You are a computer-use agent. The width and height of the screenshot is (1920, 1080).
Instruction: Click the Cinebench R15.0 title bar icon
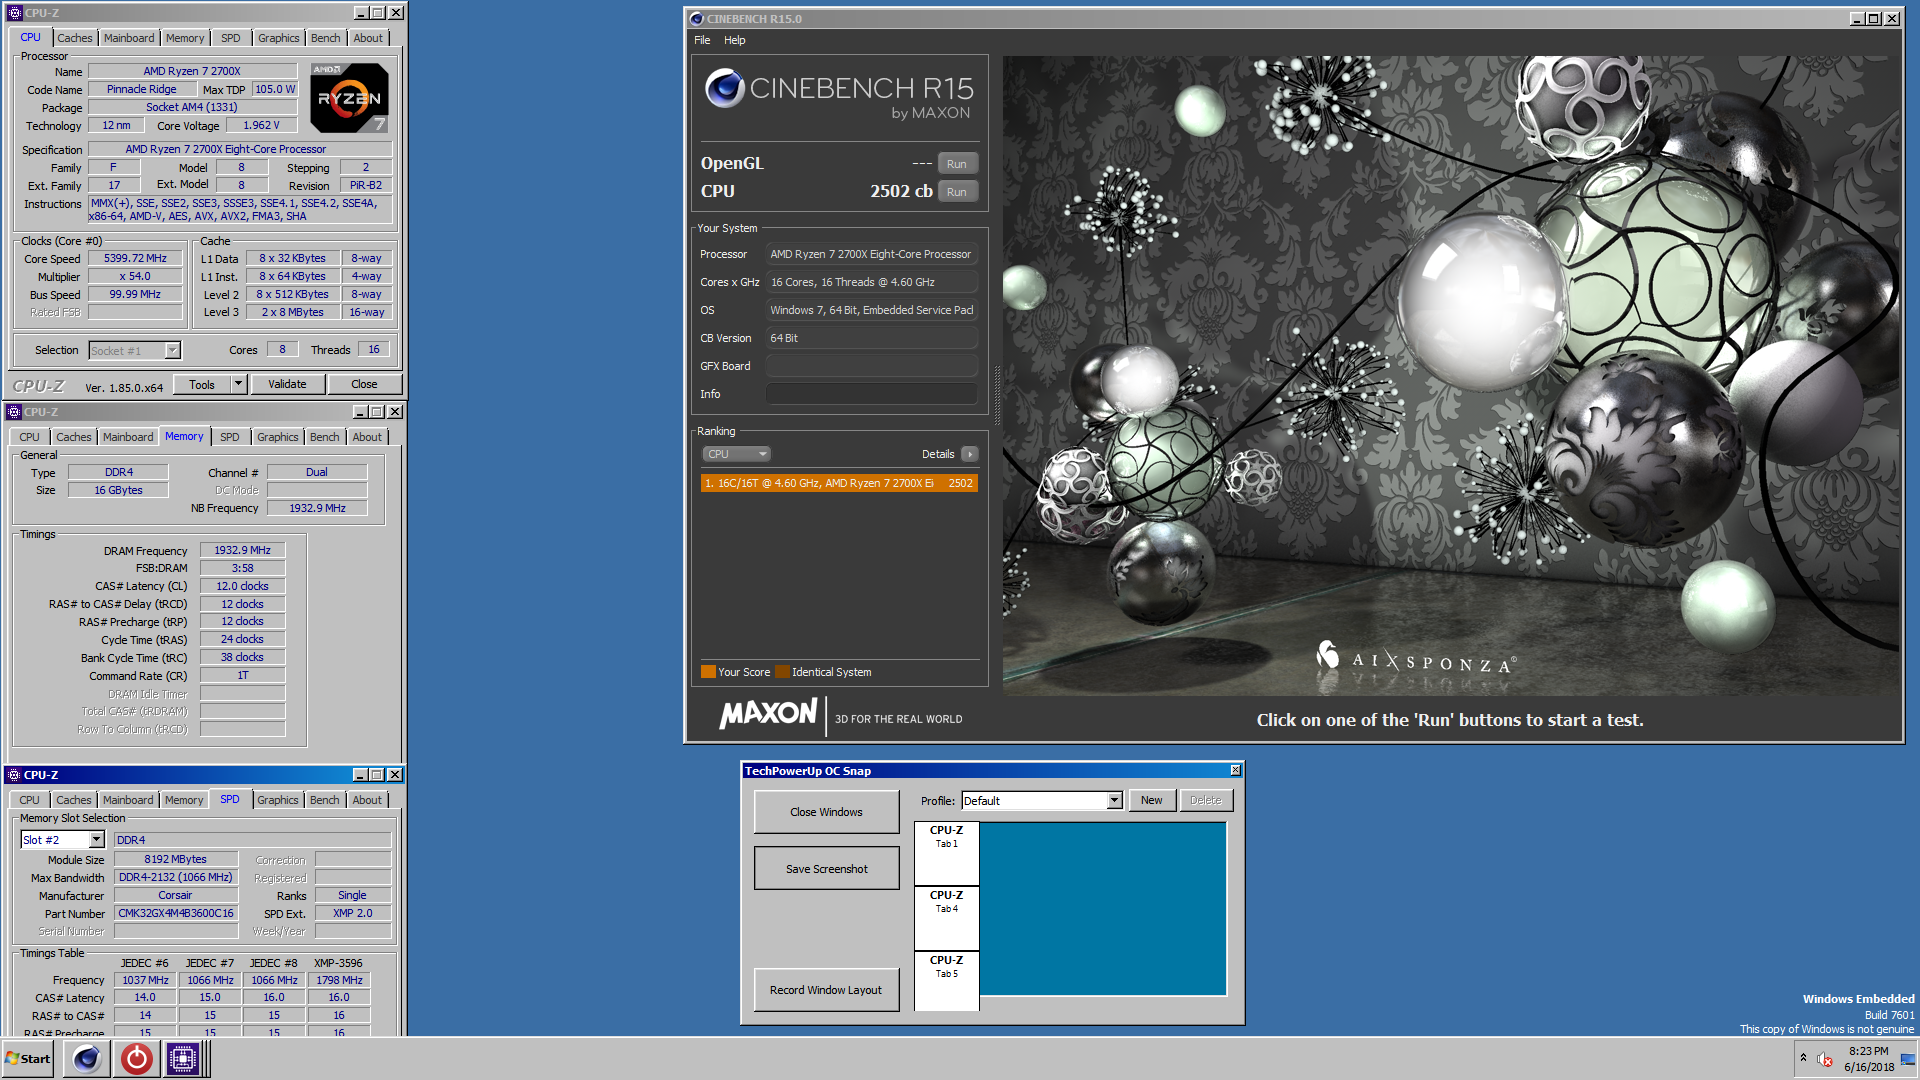(x=696, y=19)
